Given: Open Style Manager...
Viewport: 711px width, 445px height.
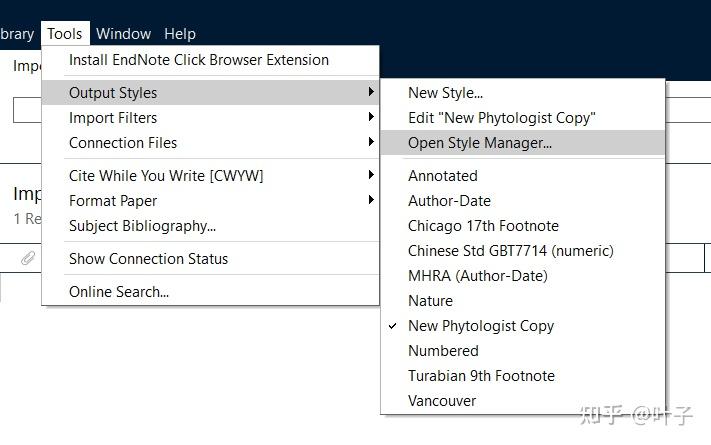Looking at the screenshot, I should (523, 143).
